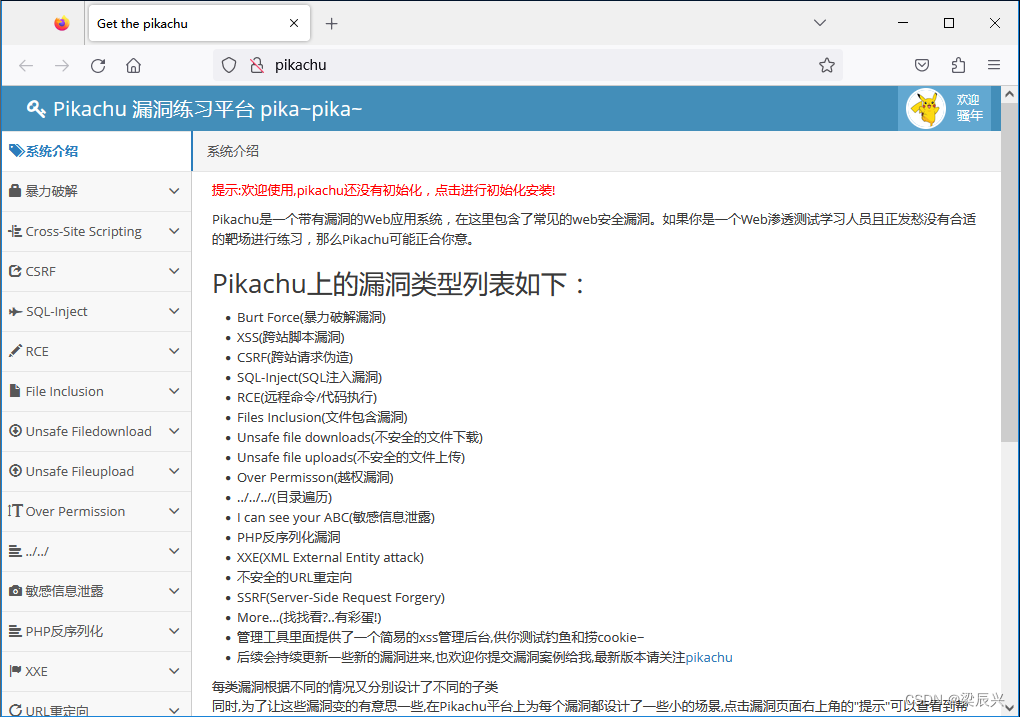The height and width of the screenshot is (717, 1020).
Task: Click upload icon beside Unsafe Fileupload
Action: [x=16, y=470]
